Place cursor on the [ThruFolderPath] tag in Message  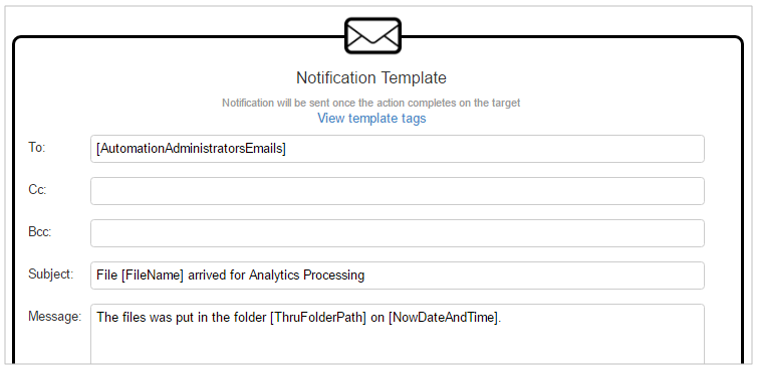(x=318, y=318)
